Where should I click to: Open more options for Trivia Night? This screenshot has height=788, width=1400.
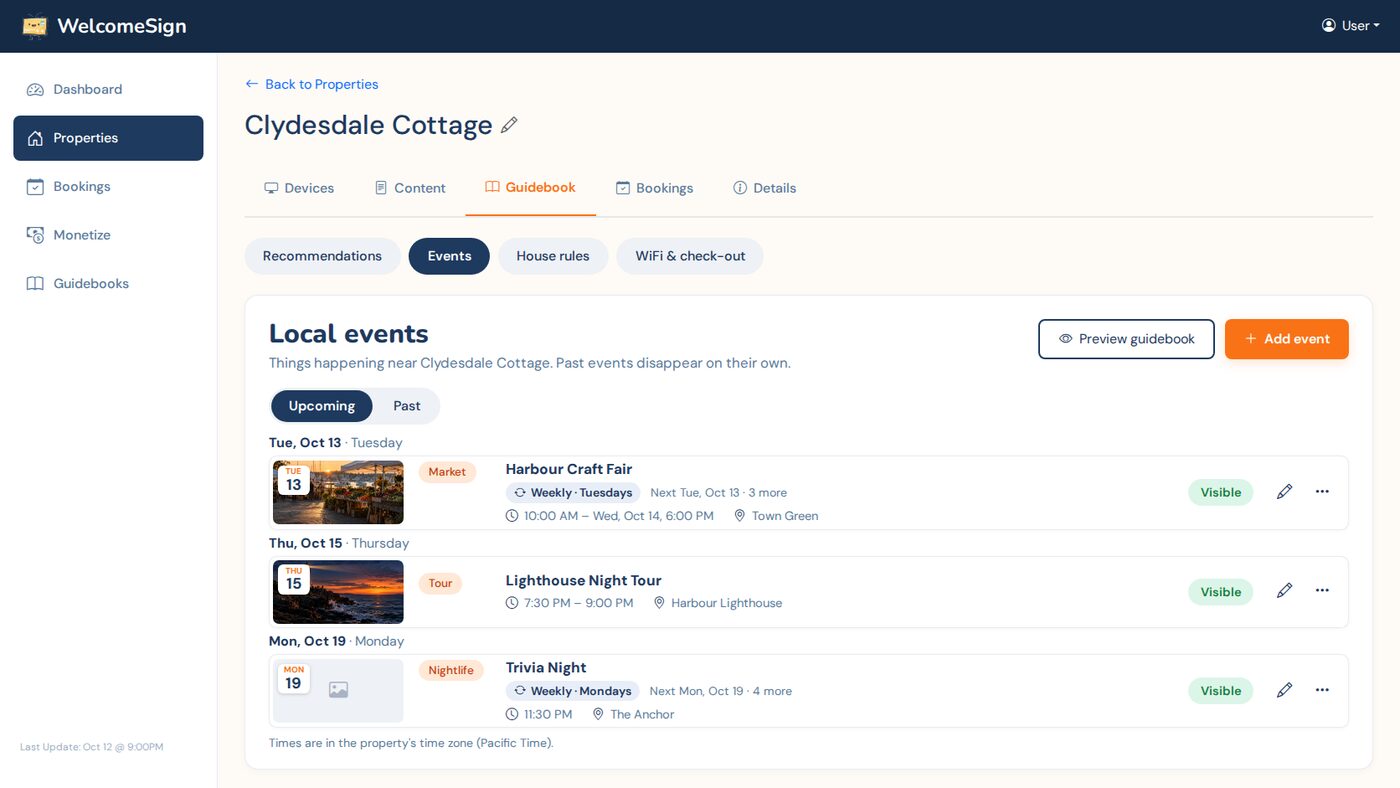(1322, 690)
